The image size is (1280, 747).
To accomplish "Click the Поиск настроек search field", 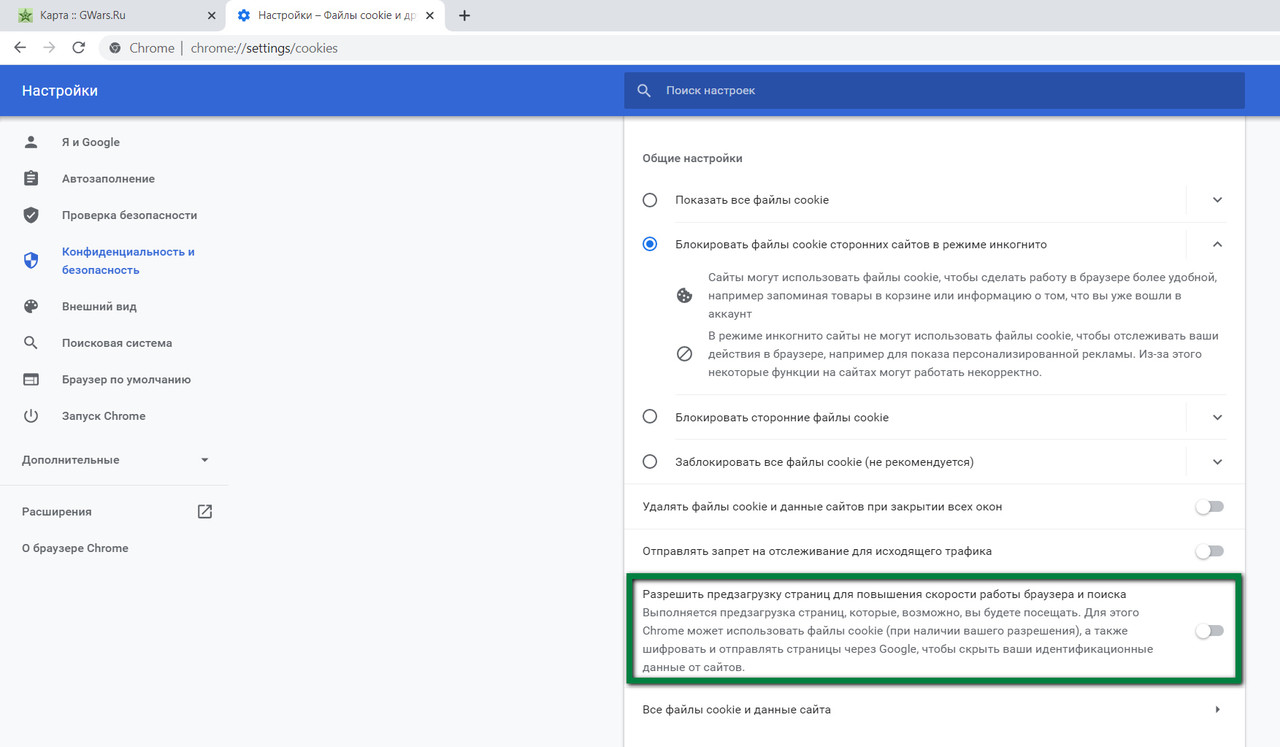I will tap(934, 90).
